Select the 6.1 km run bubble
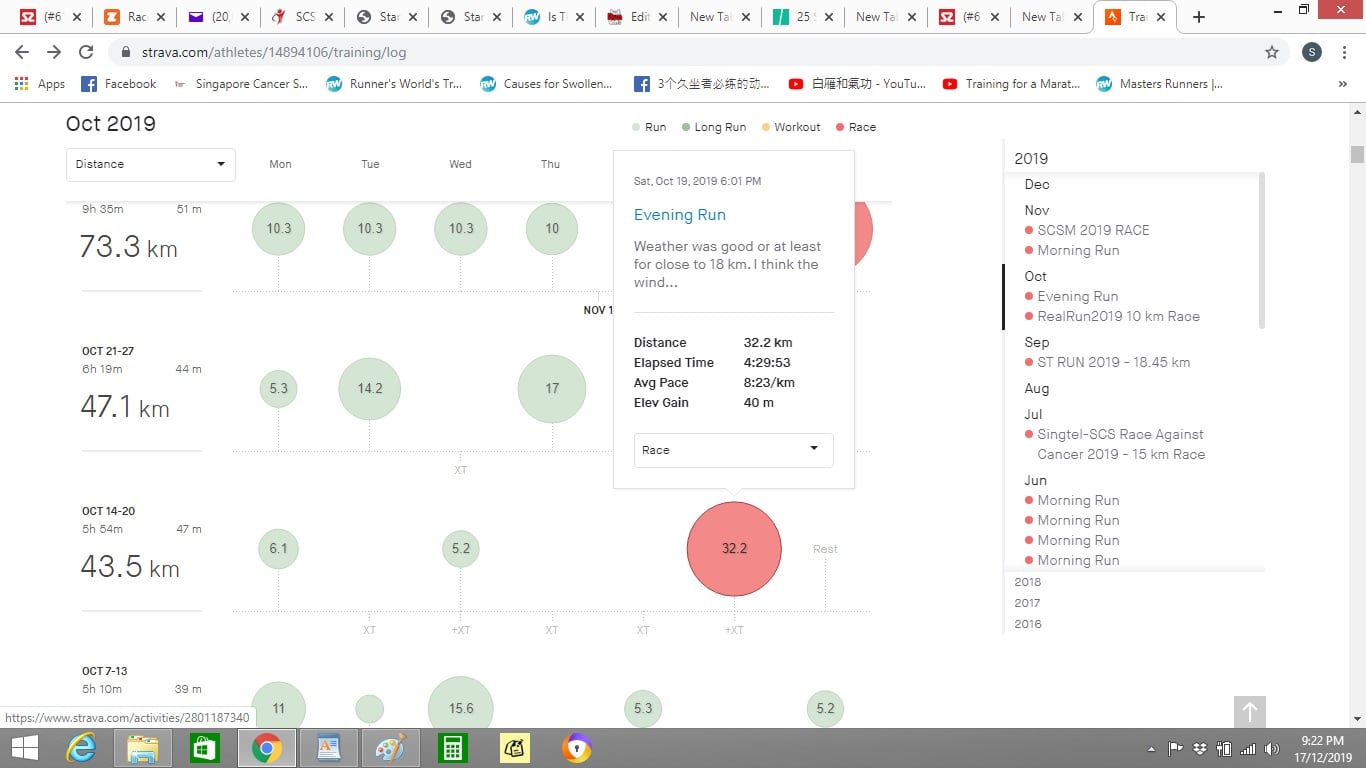Image resolution: width=1366 pixels, height=768 pixels. 279,548
